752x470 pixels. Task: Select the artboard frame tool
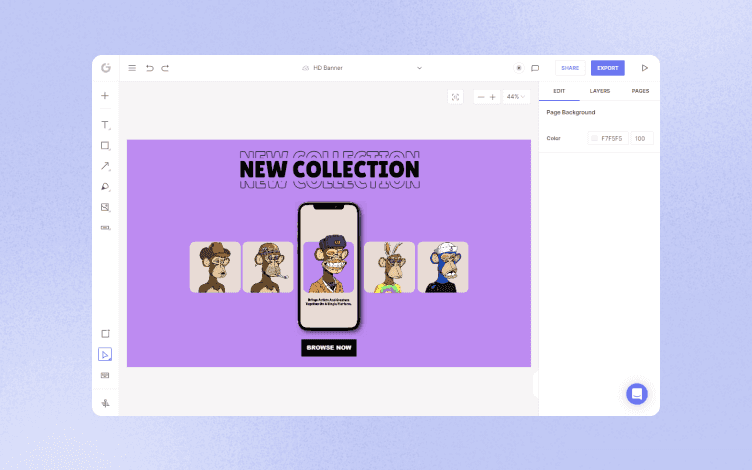tap(105, 334)
